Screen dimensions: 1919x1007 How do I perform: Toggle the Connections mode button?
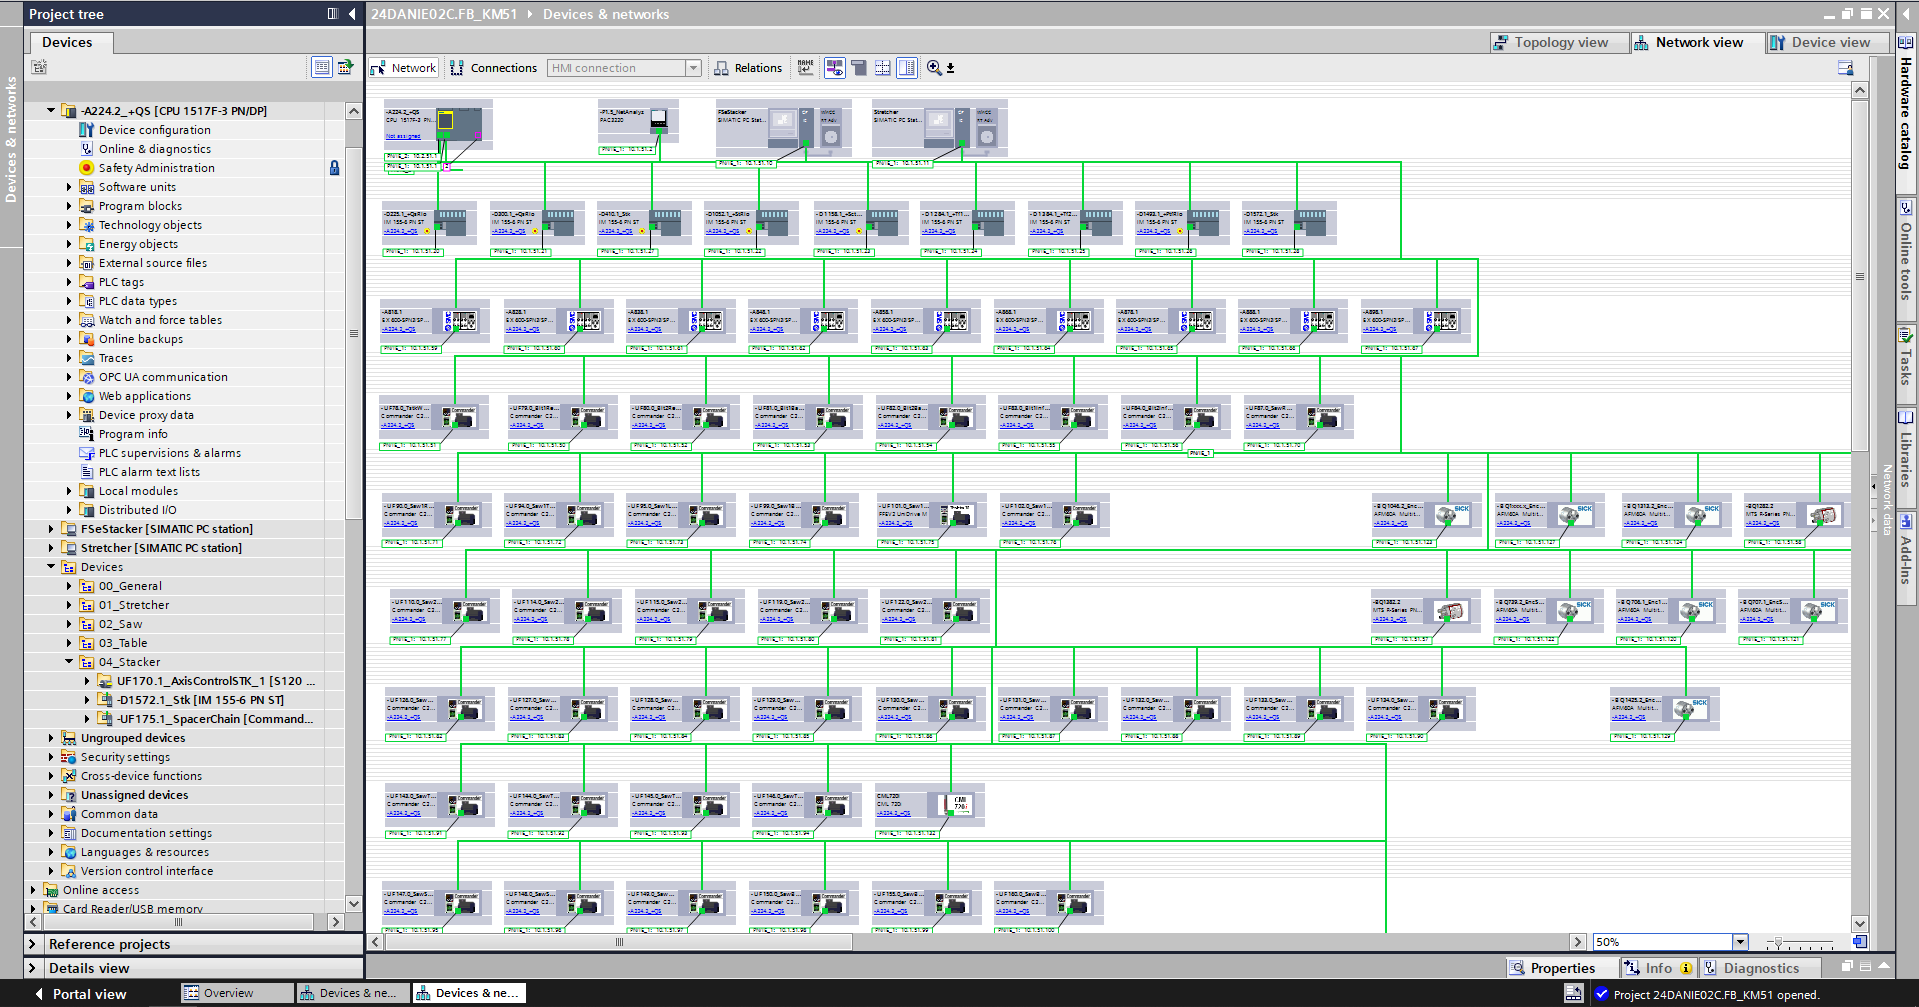(494, 68)
